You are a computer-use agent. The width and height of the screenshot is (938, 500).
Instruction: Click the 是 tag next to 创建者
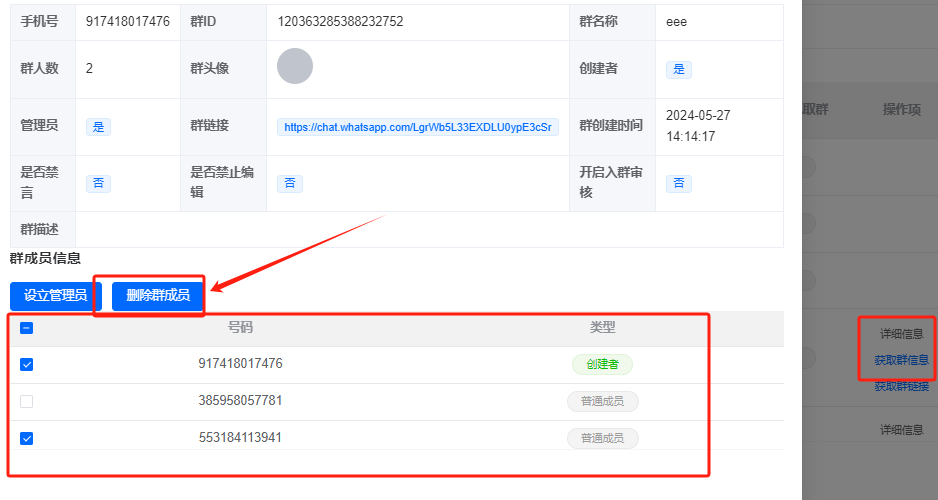679,69
